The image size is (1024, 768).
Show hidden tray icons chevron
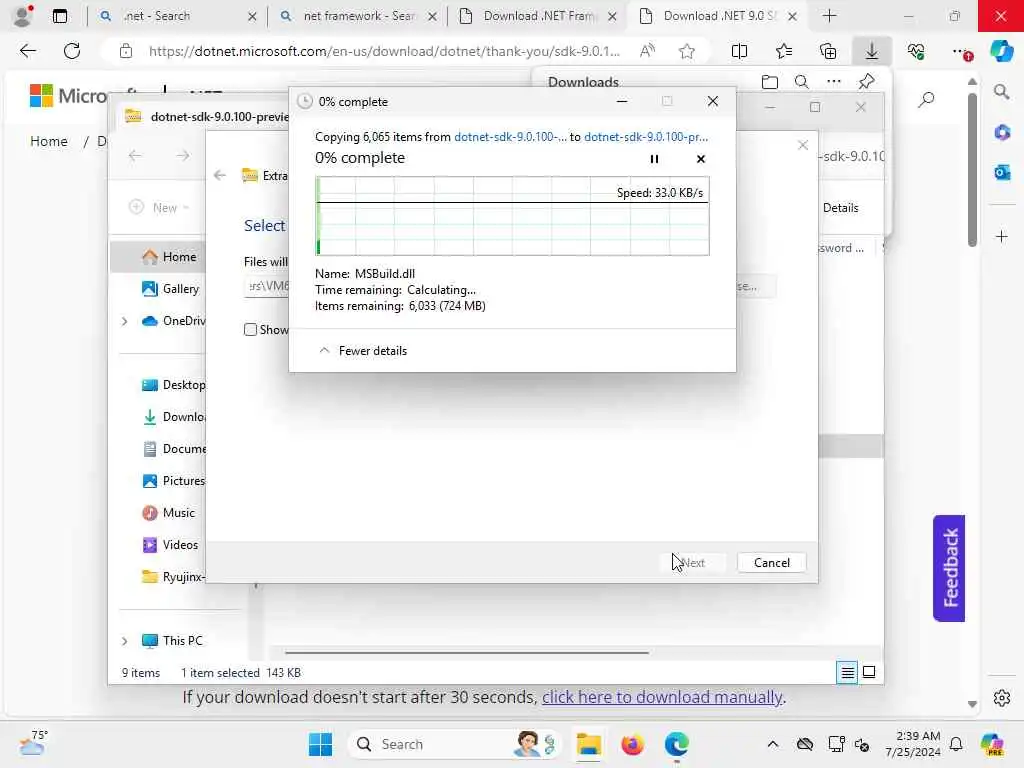coord(773,744)
